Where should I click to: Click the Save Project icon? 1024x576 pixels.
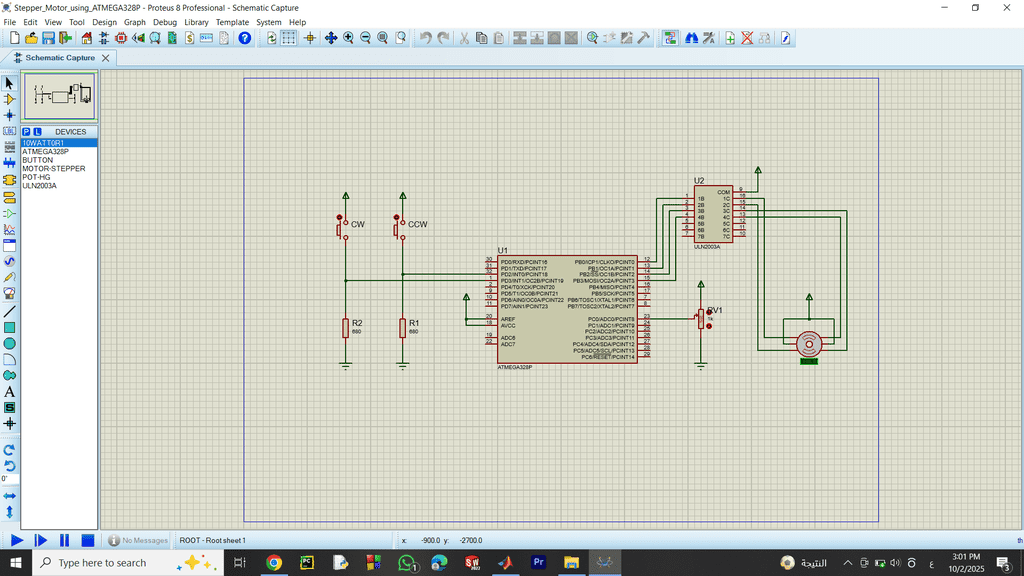(49, 38)
